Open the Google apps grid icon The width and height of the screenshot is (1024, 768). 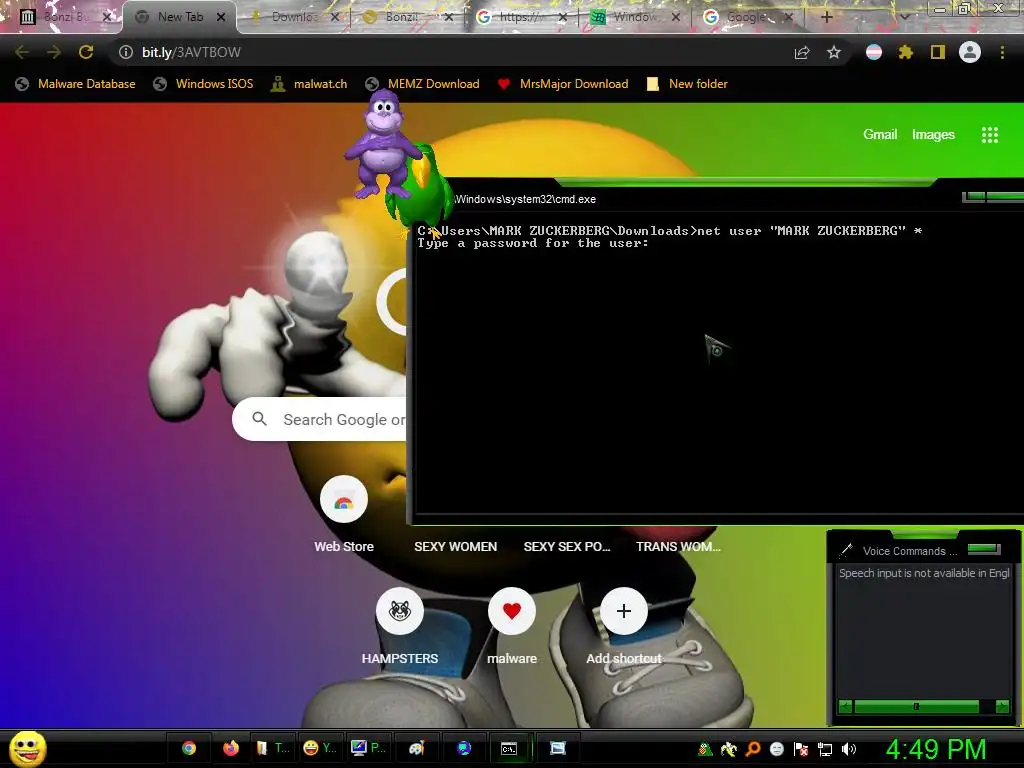click(x=990, y=135)
